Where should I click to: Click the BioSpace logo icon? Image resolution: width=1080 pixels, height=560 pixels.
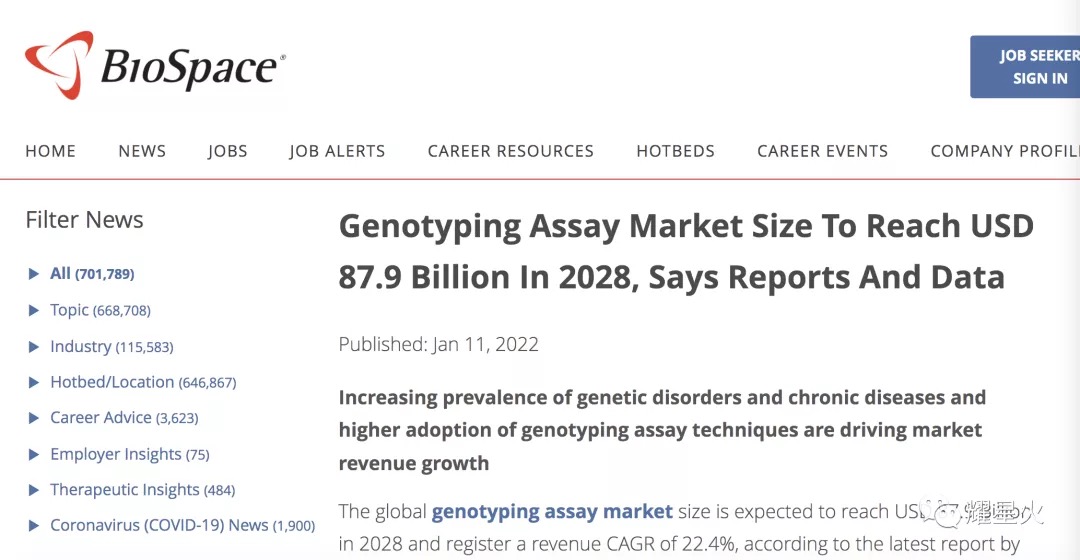coord(59,65)
